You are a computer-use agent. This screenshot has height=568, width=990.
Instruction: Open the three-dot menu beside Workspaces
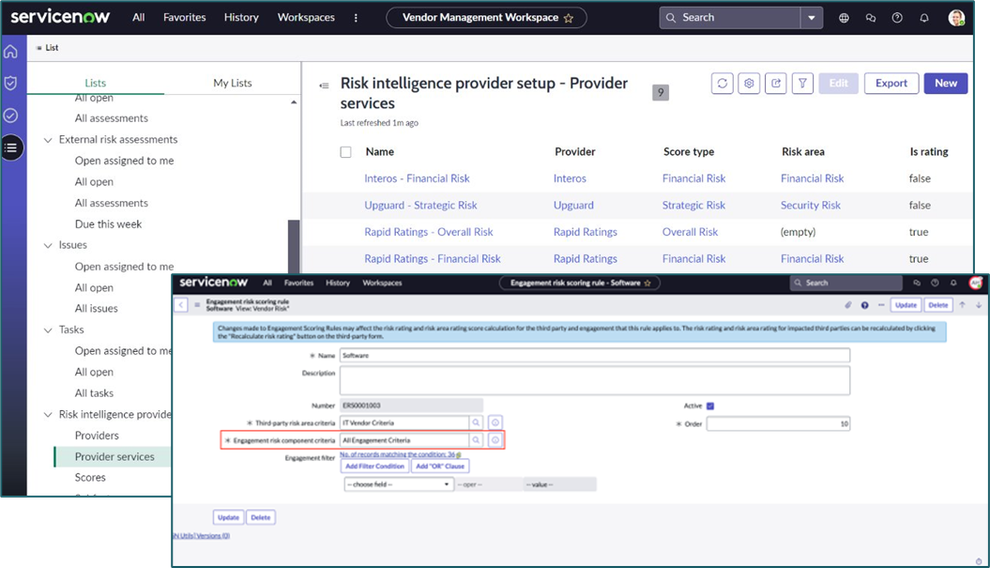click(356, 18)
